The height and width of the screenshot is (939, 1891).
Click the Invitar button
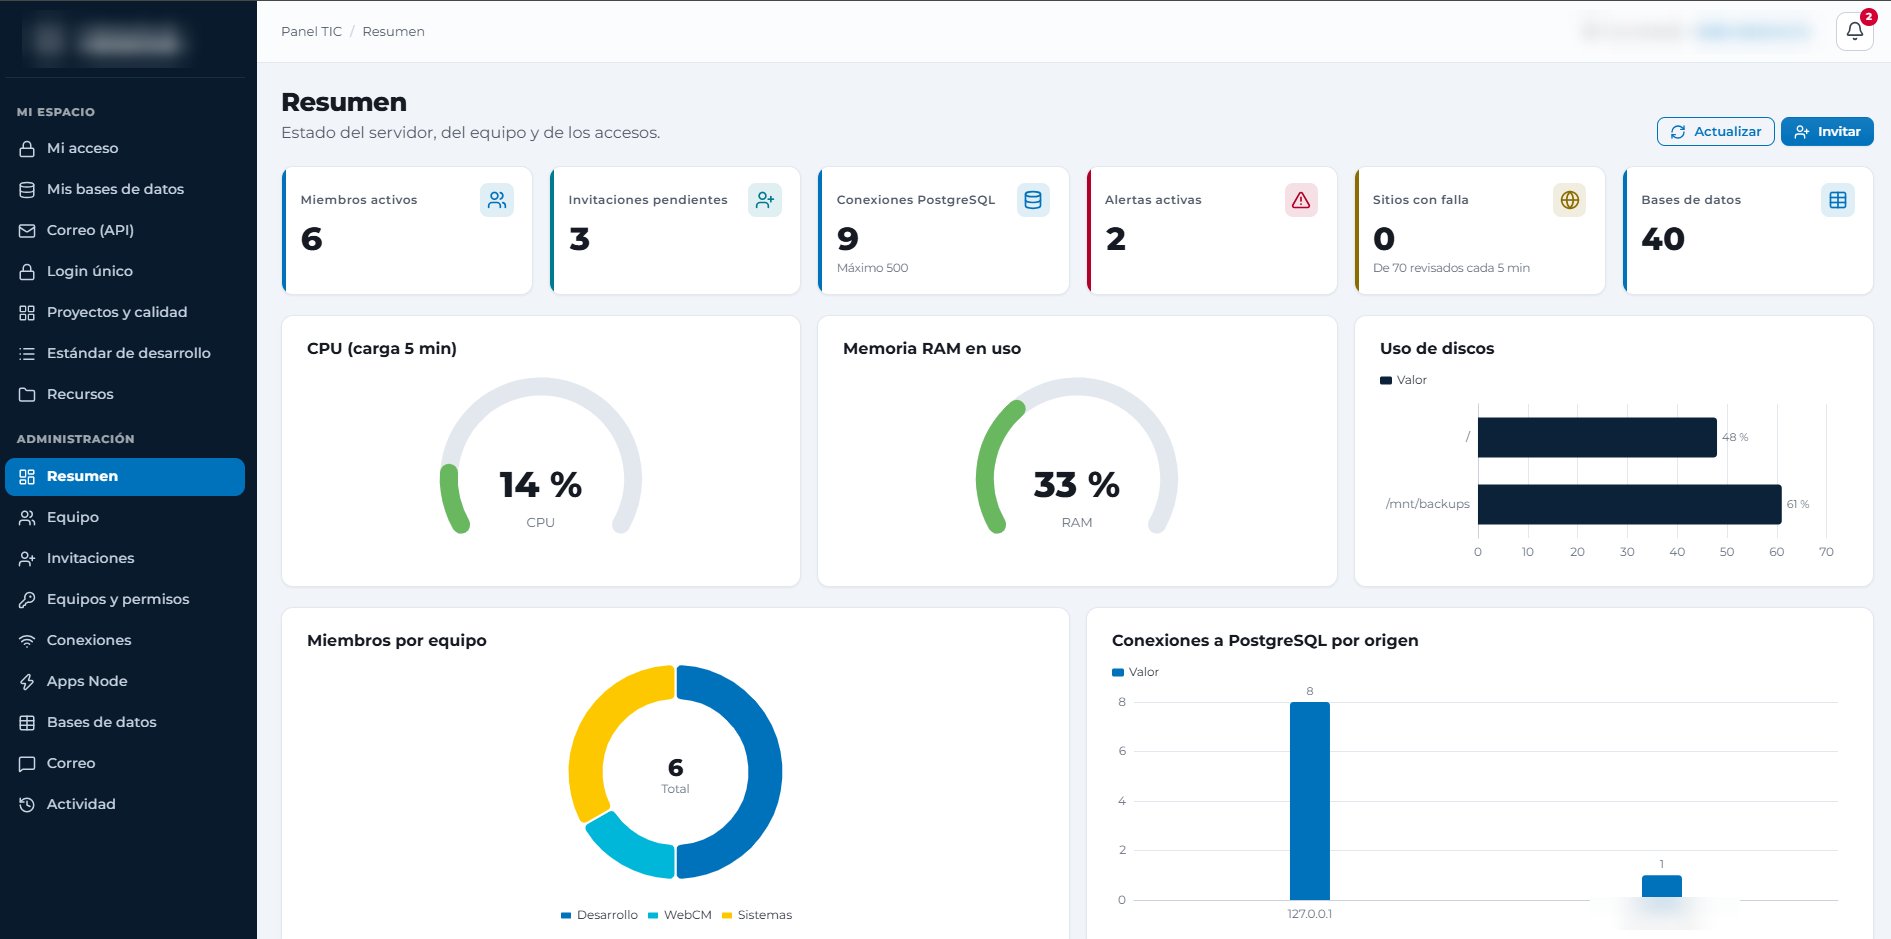tap(1826, 131)
